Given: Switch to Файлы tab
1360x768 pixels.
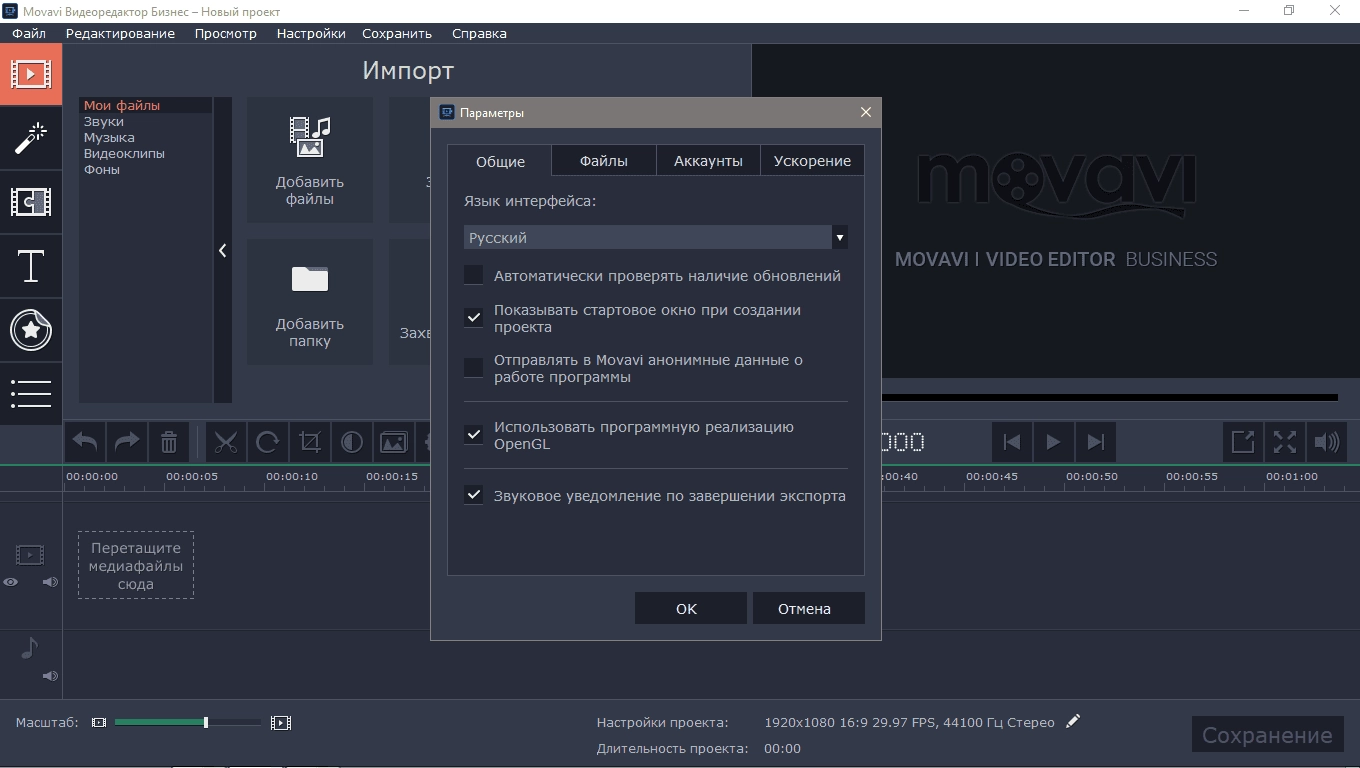Looking at the screenshot, I should pos(604,160).
